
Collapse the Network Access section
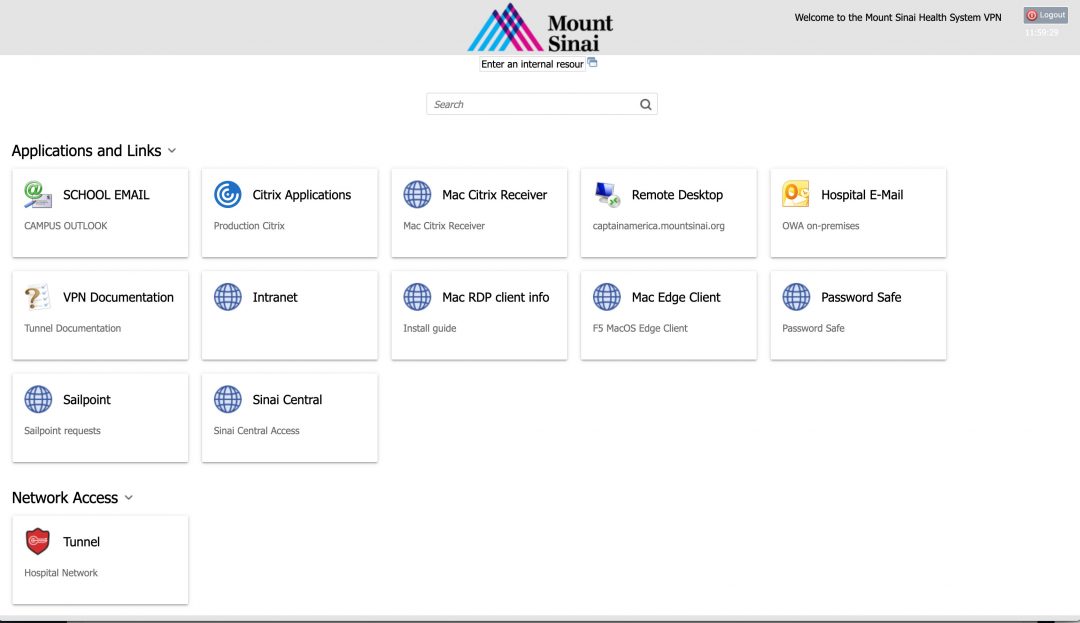(x=128, y=498)
